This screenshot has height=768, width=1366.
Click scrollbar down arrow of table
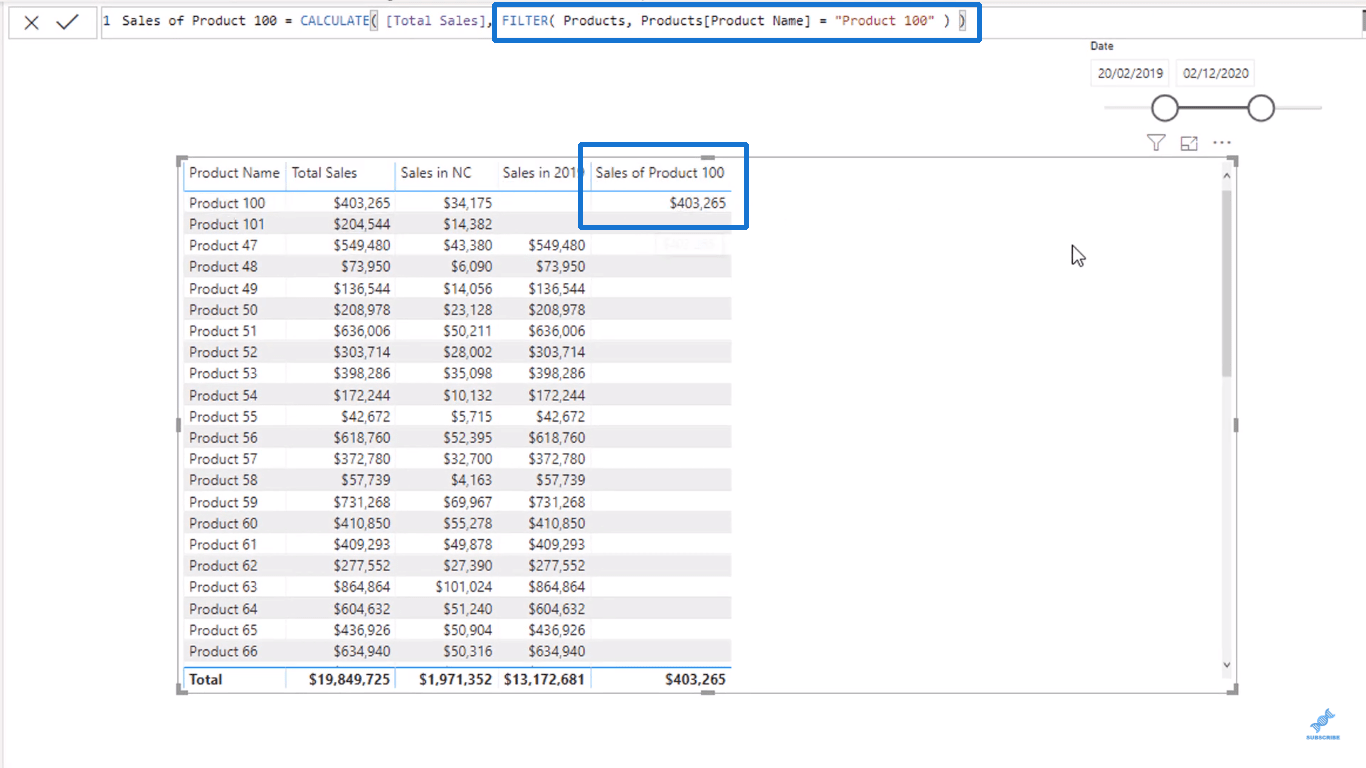click(1227, 665)
